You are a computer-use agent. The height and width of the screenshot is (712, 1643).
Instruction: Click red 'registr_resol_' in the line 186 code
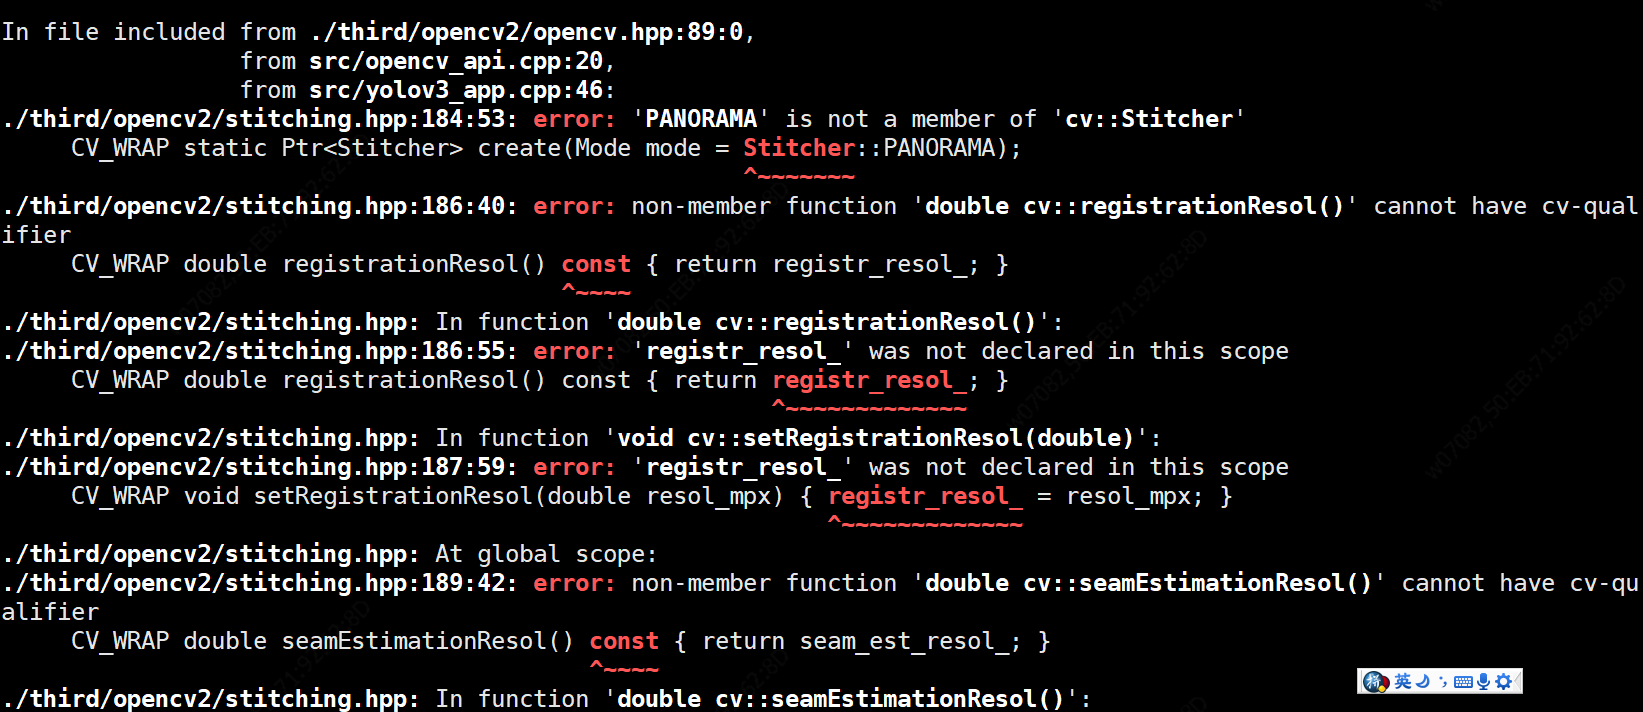pos(869,380)
